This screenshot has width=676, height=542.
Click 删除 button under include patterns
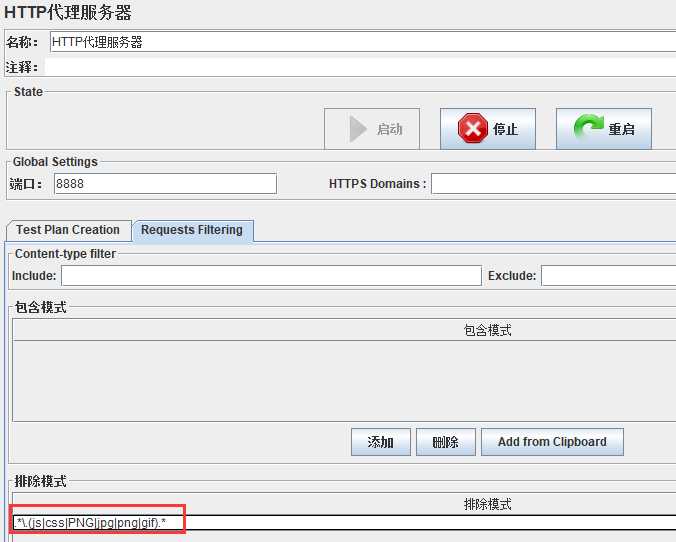pyautogui.click(x=446, y=442)
